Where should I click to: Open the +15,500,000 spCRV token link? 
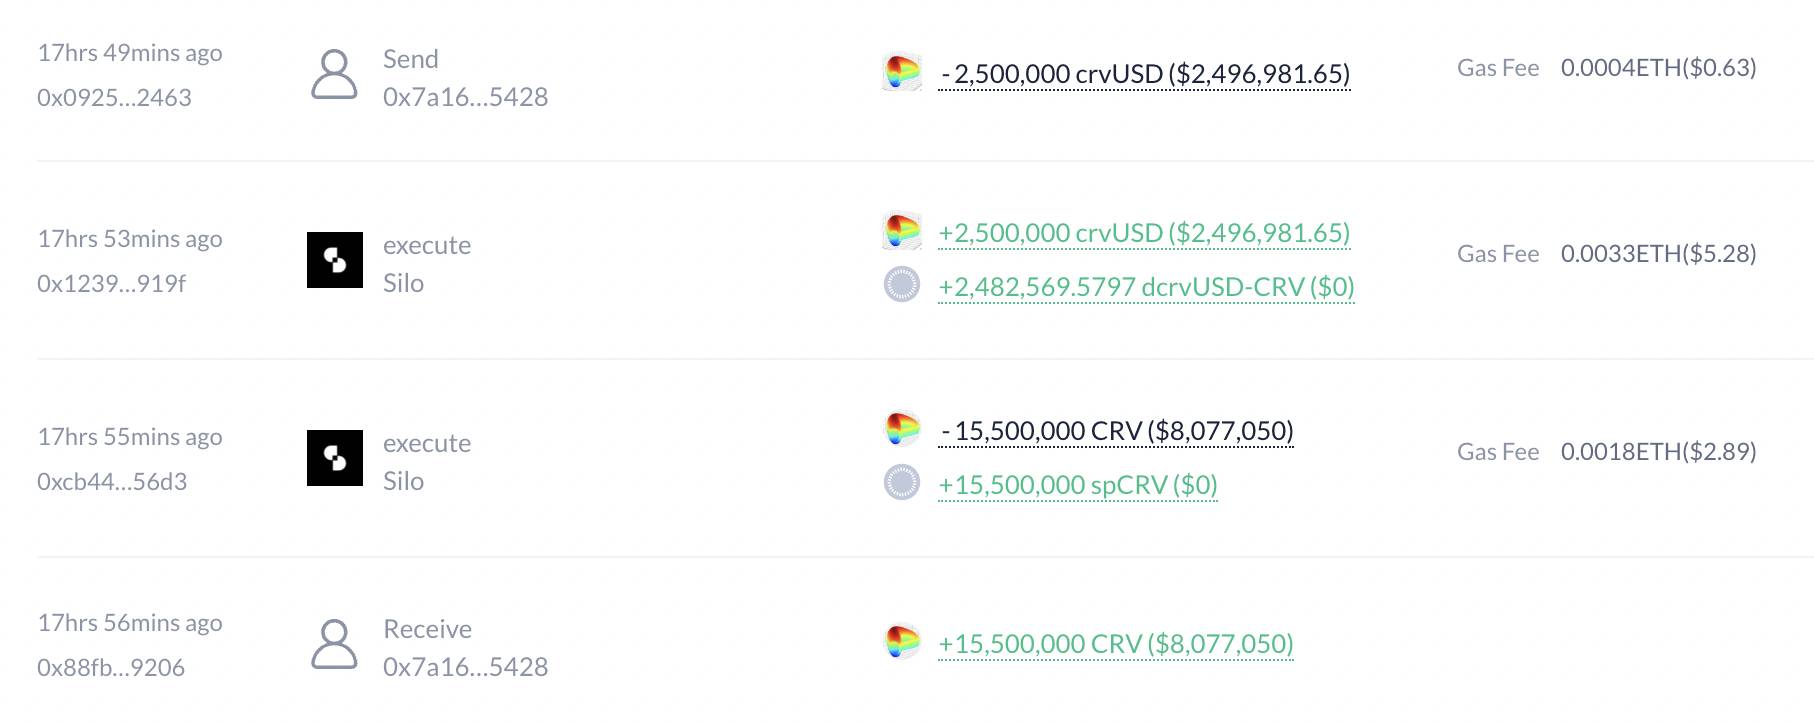(1078, 485)
